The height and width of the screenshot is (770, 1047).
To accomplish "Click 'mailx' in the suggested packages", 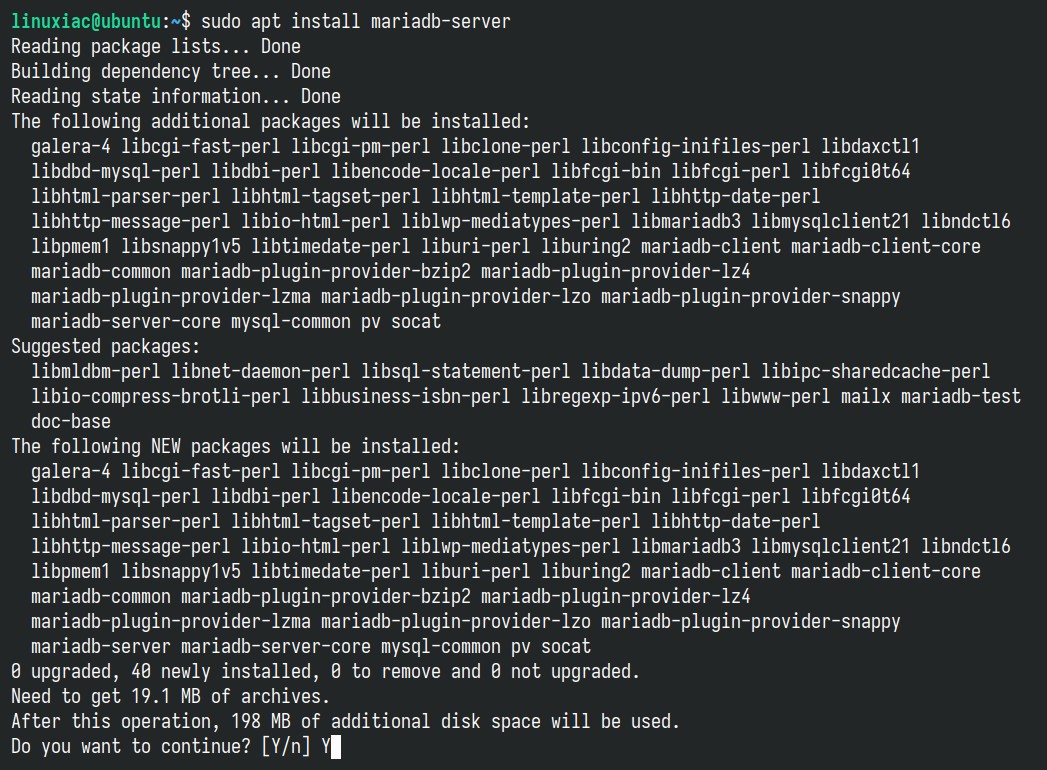I will click(865, 397).
